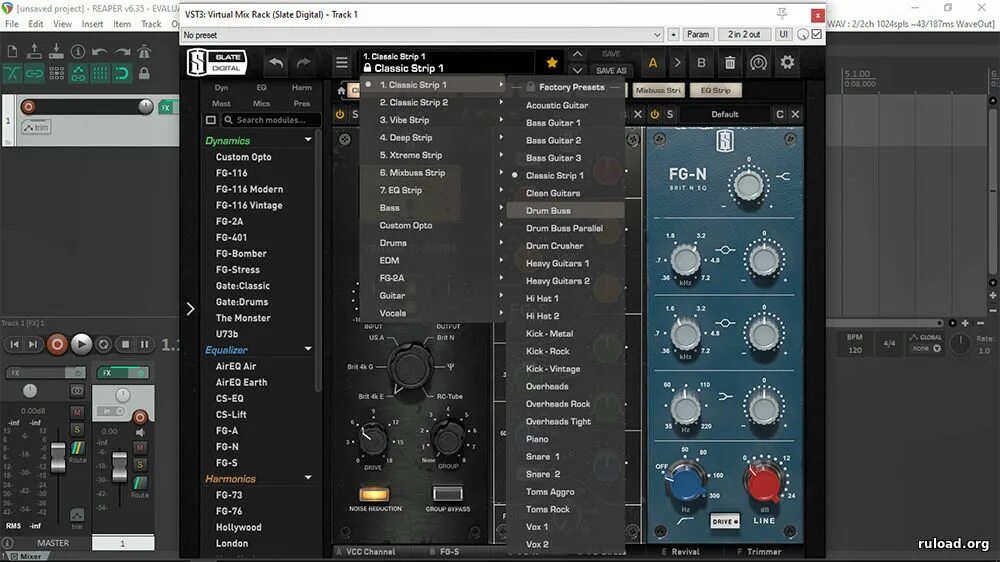Toggle the REAPER lock icon

click(145, 73)
